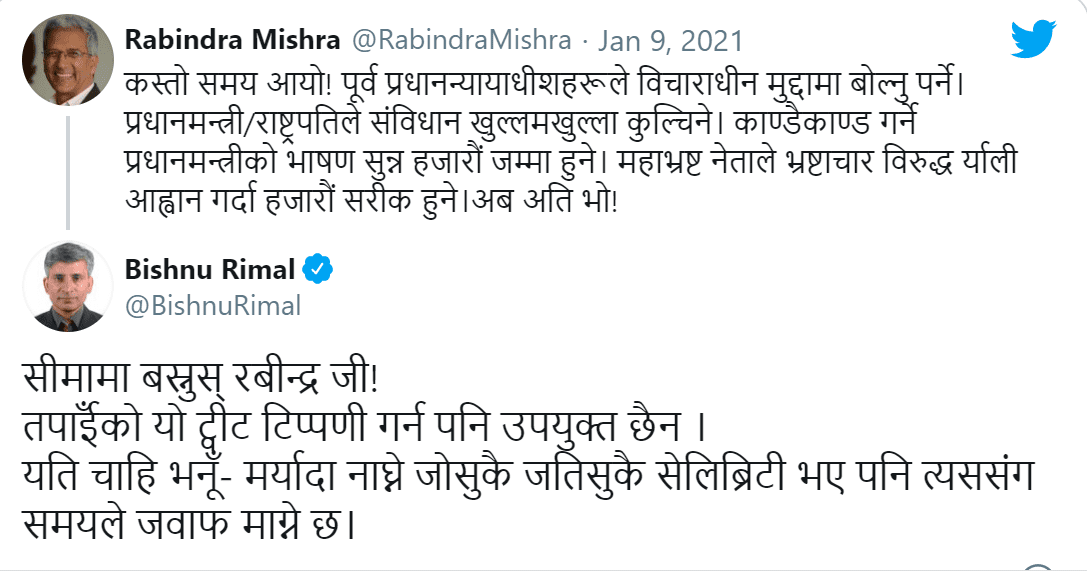Open the @RabindraMishra handle link
The height and width of the screenshot is (577, 1087).
tap(464, 41)
